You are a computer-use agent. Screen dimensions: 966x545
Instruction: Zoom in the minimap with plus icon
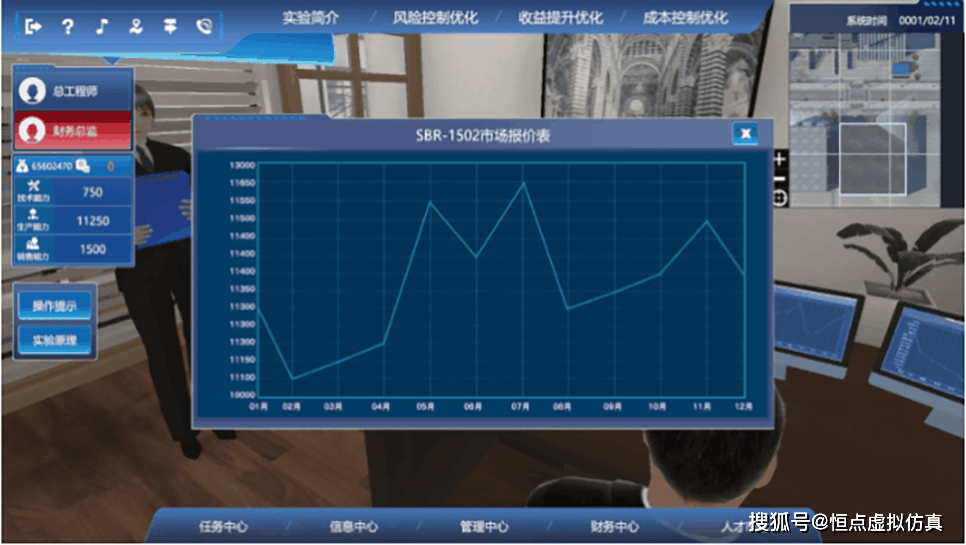point(780,158)
